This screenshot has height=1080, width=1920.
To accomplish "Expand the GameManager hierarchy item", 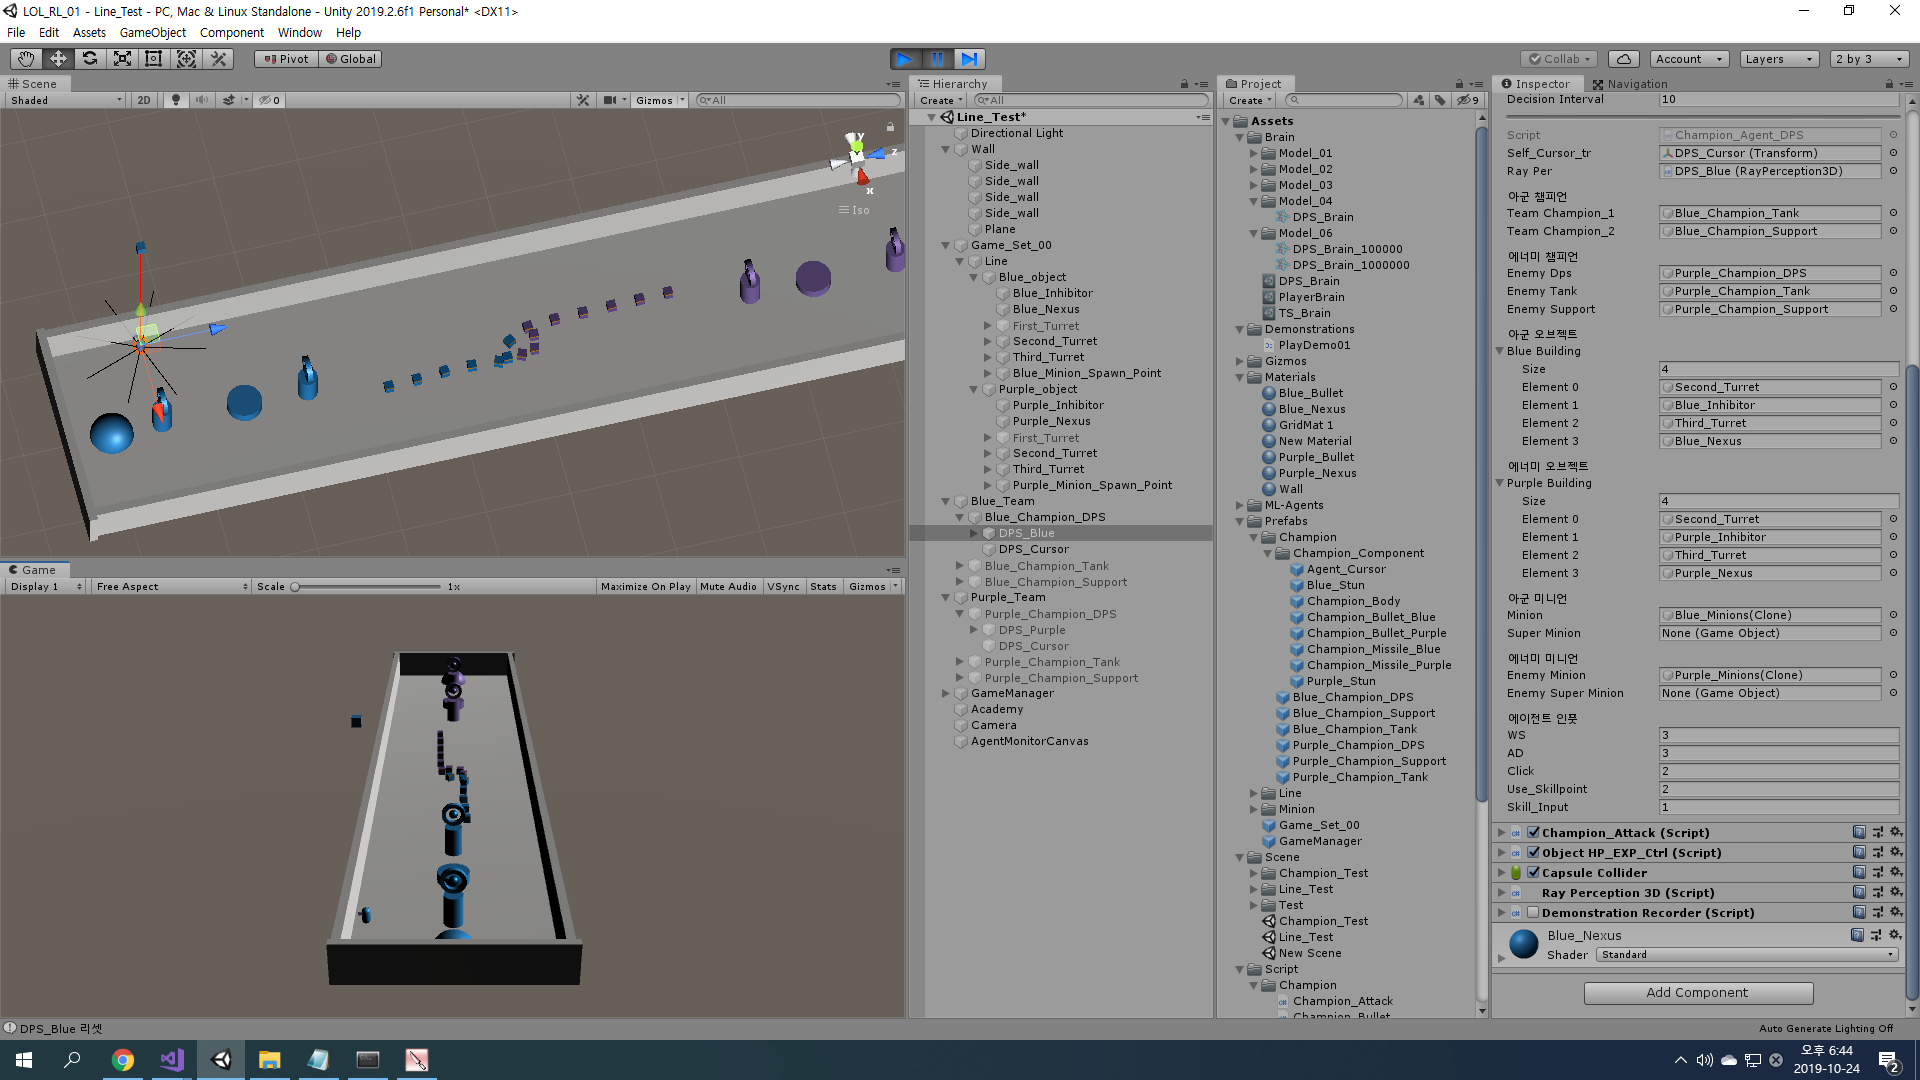I will [x=946, y=693].
